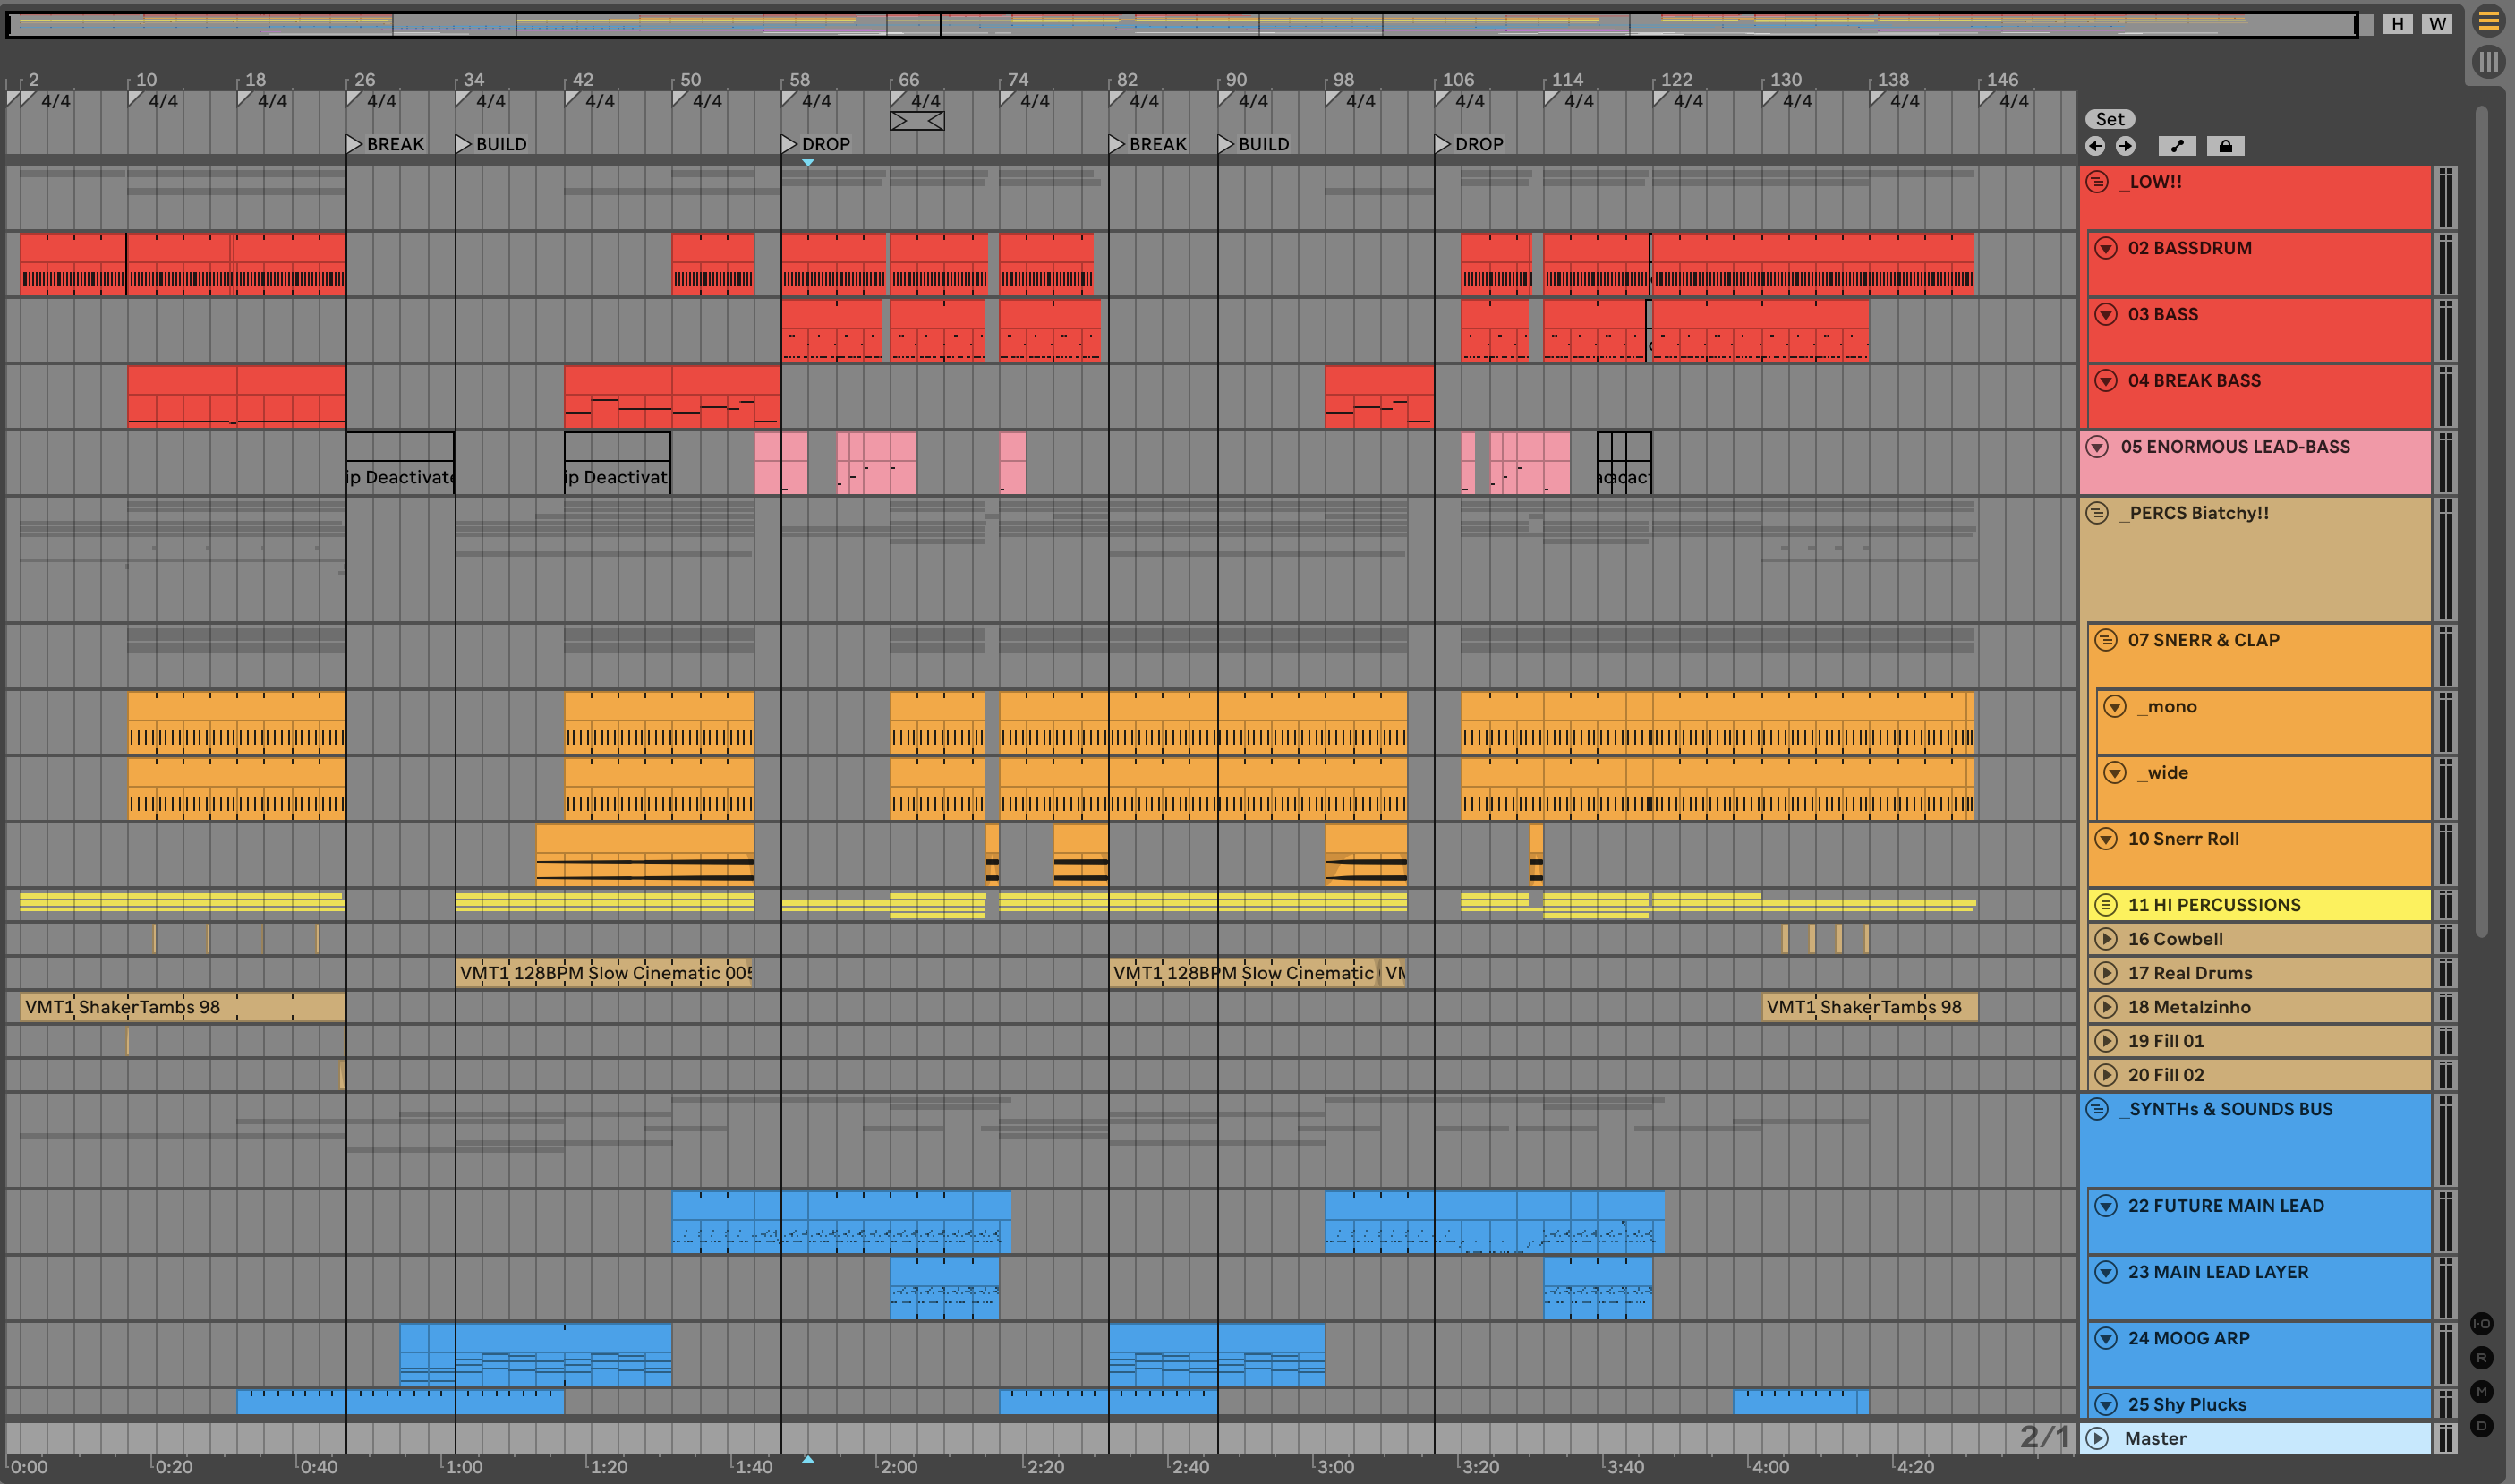2515x1484 pixels.
Task: Collapse the 22 FUTURE MAIN LEAD track
Action: pyautogui.click(x=2106, y=1206)
